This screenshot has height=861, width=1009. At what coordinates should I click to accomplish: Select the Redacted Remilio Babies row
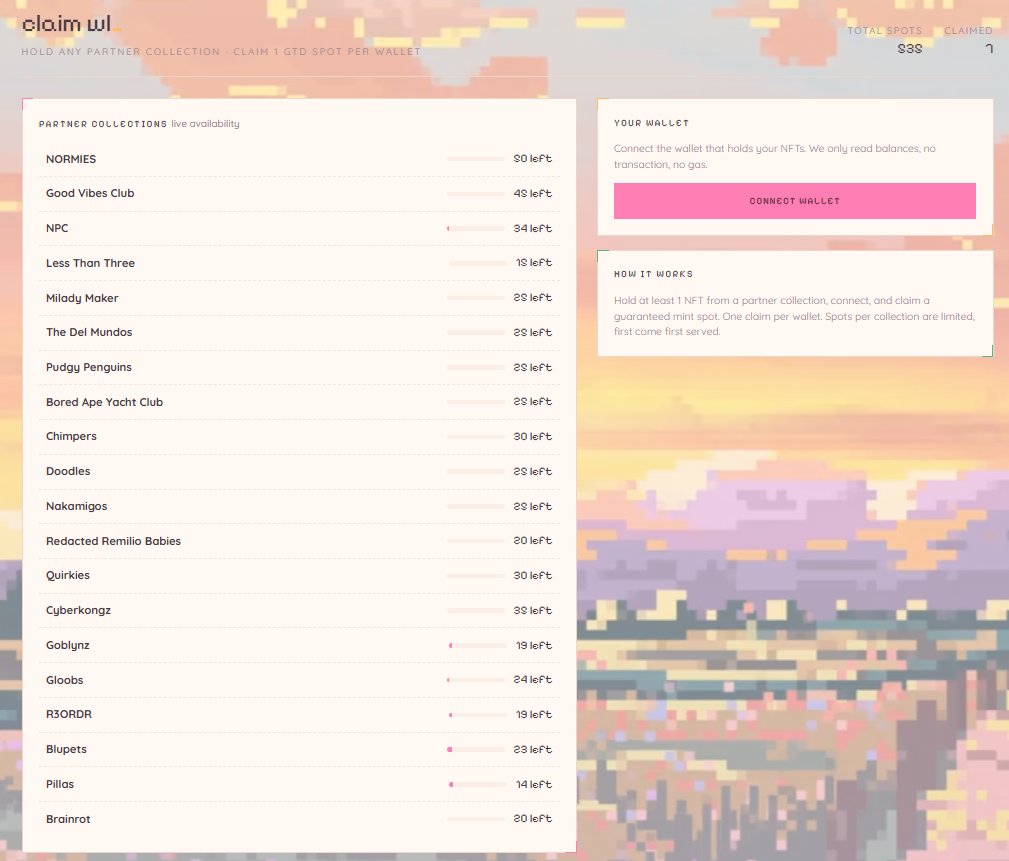click(x=299, y=541)
